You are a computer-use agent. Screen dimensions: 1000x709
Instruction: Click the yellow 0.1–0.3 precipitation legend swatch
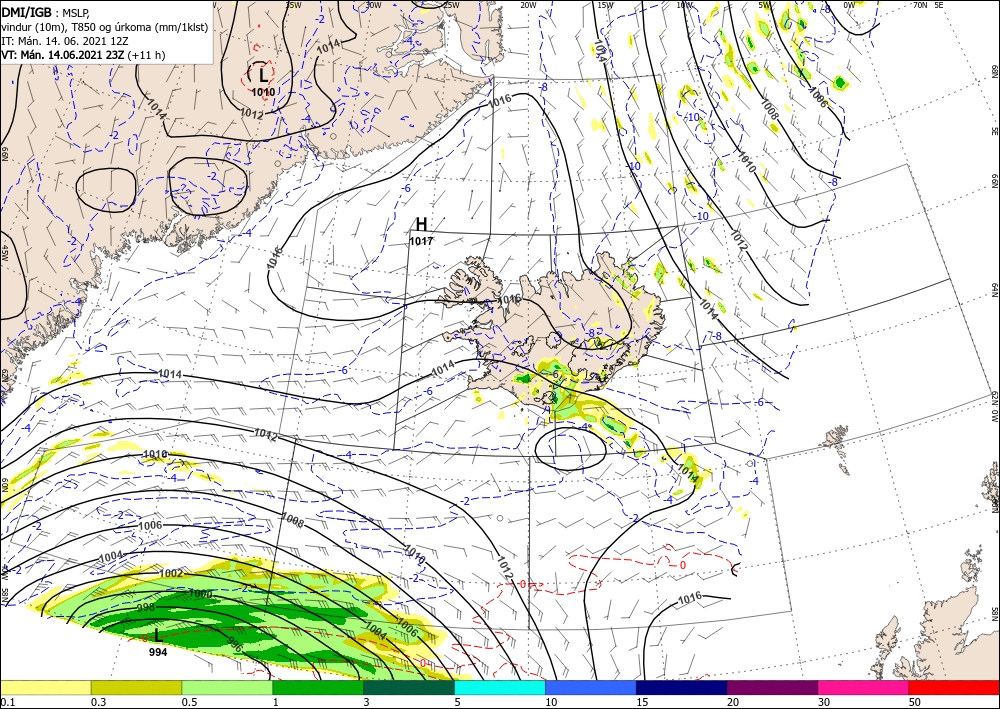45,687
